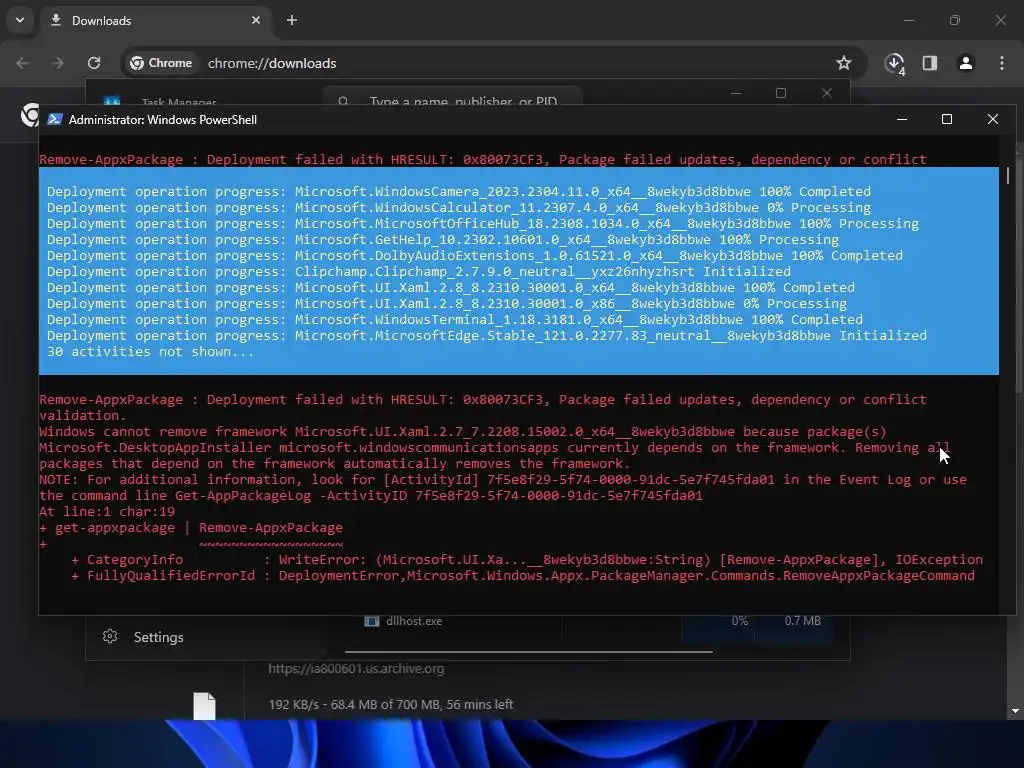Image resolution: width=1024 pixels, height=768 pixels.
Task: Click the get-appxpackage command line text
Action: [x=191, y=528]
